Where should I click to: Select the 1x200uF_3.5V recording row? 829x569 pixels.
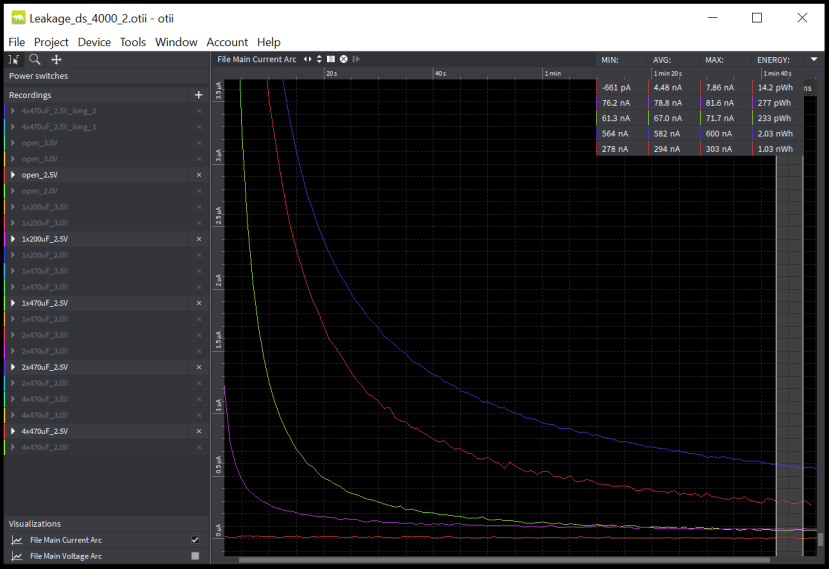107,207
